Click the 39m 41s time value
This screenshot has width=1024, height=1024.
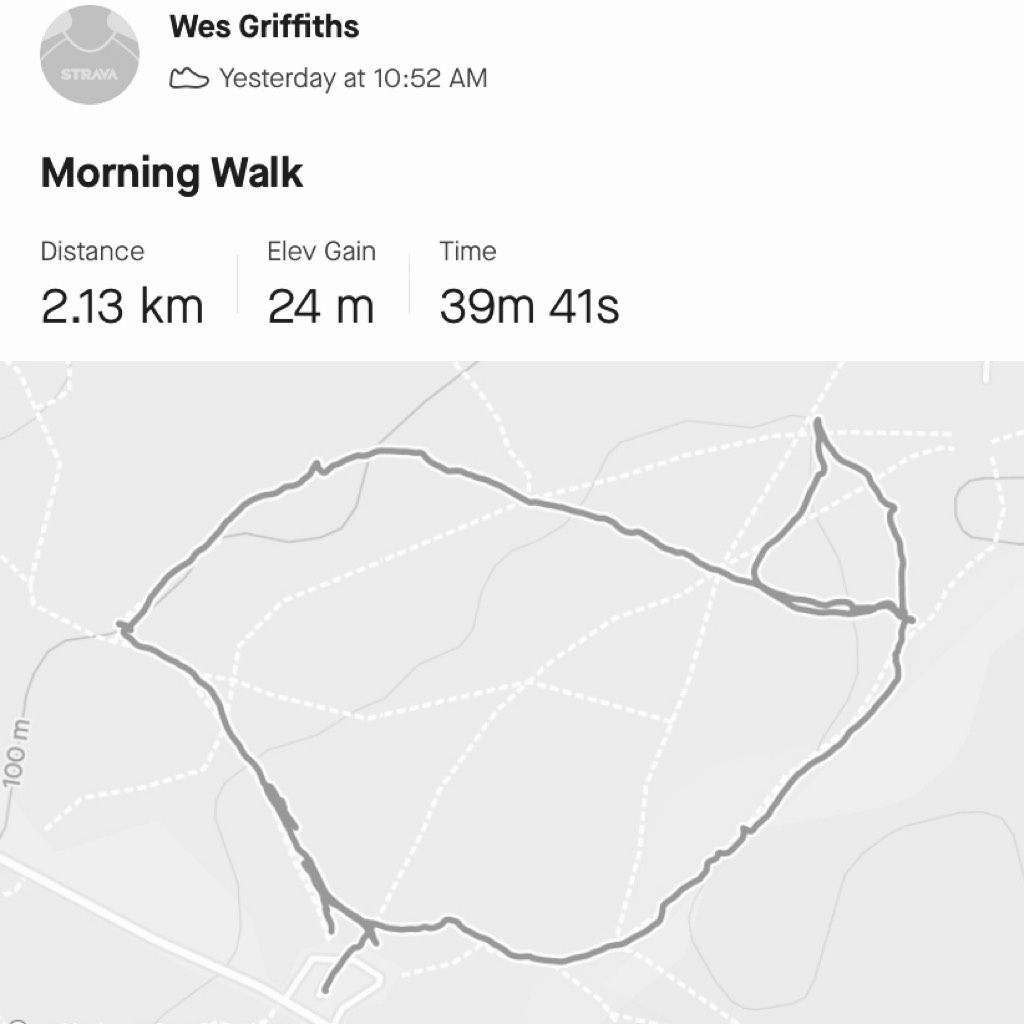click(529, 306)
